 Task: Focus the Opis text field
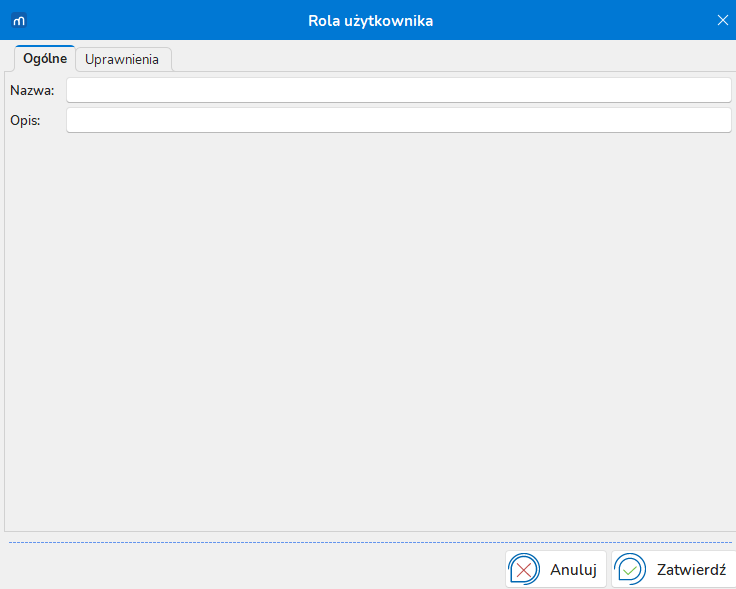pyautogui.click(x=399, y=120)
